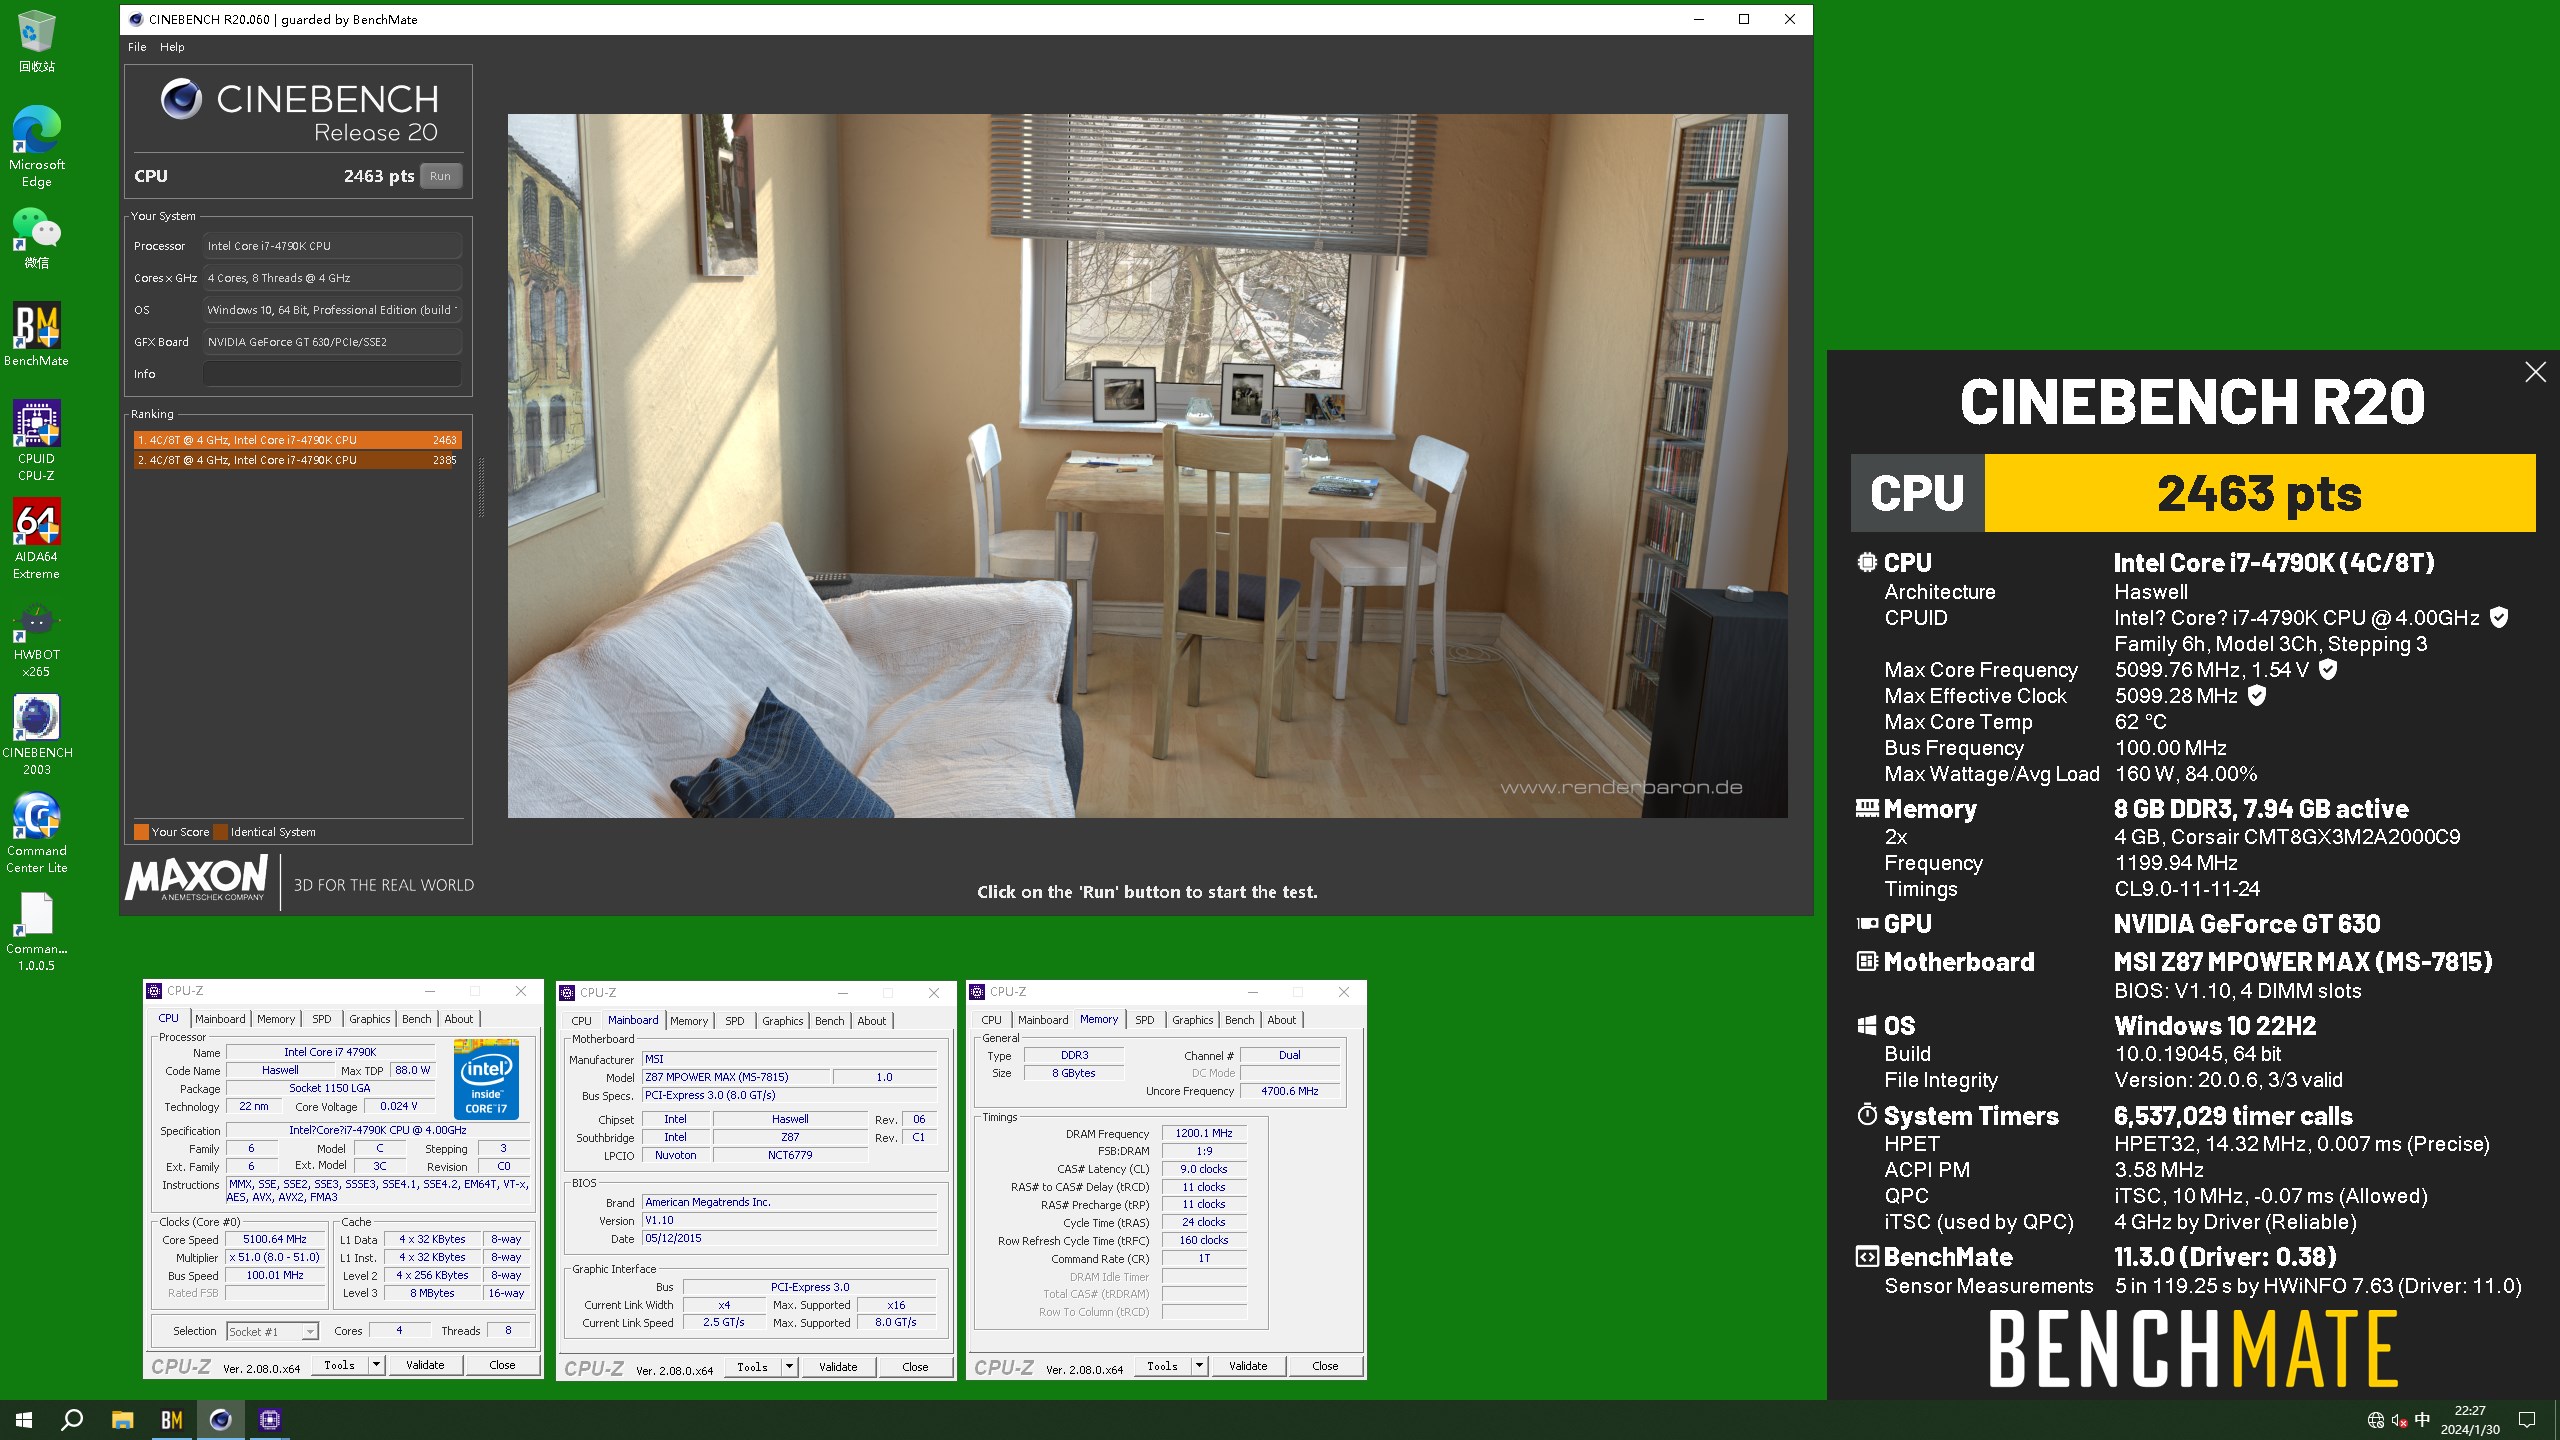Image resolution: width=2560 pixels, height=1440 pixels.
Task: Launch Command Center Lite shortcut
Action: pyautogui.click(x=36, y=833)
